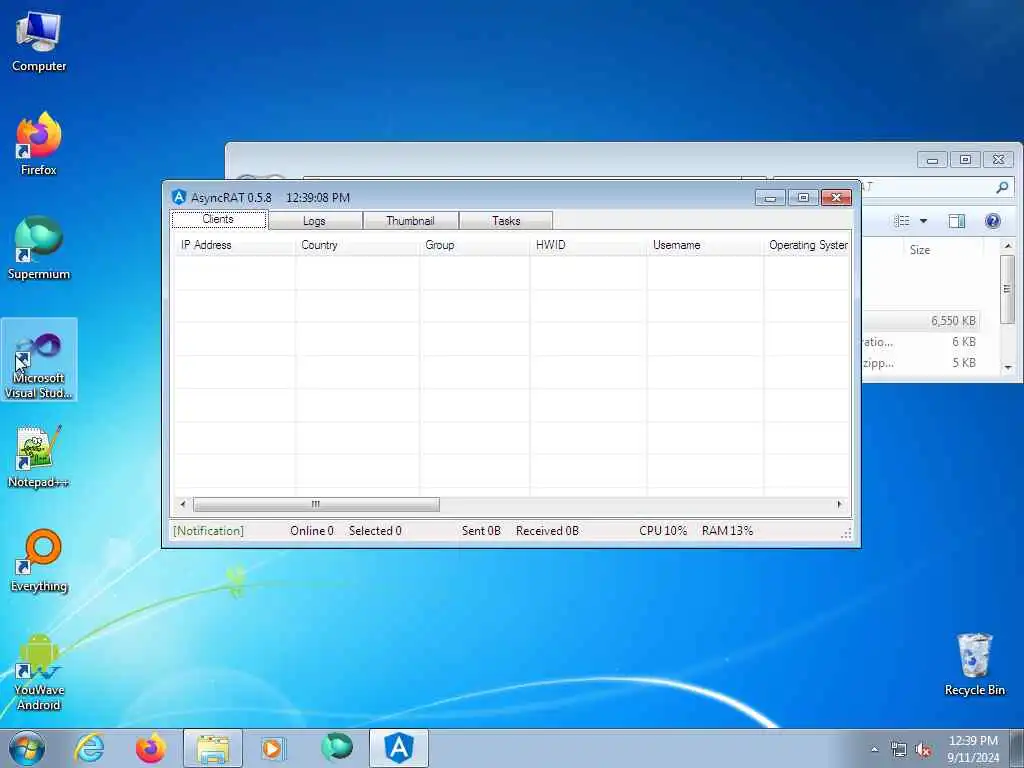Viewport: 1024px width, 768px height.
Task: Open the Computer desktop icon
Action: click(x=39, y=42)
